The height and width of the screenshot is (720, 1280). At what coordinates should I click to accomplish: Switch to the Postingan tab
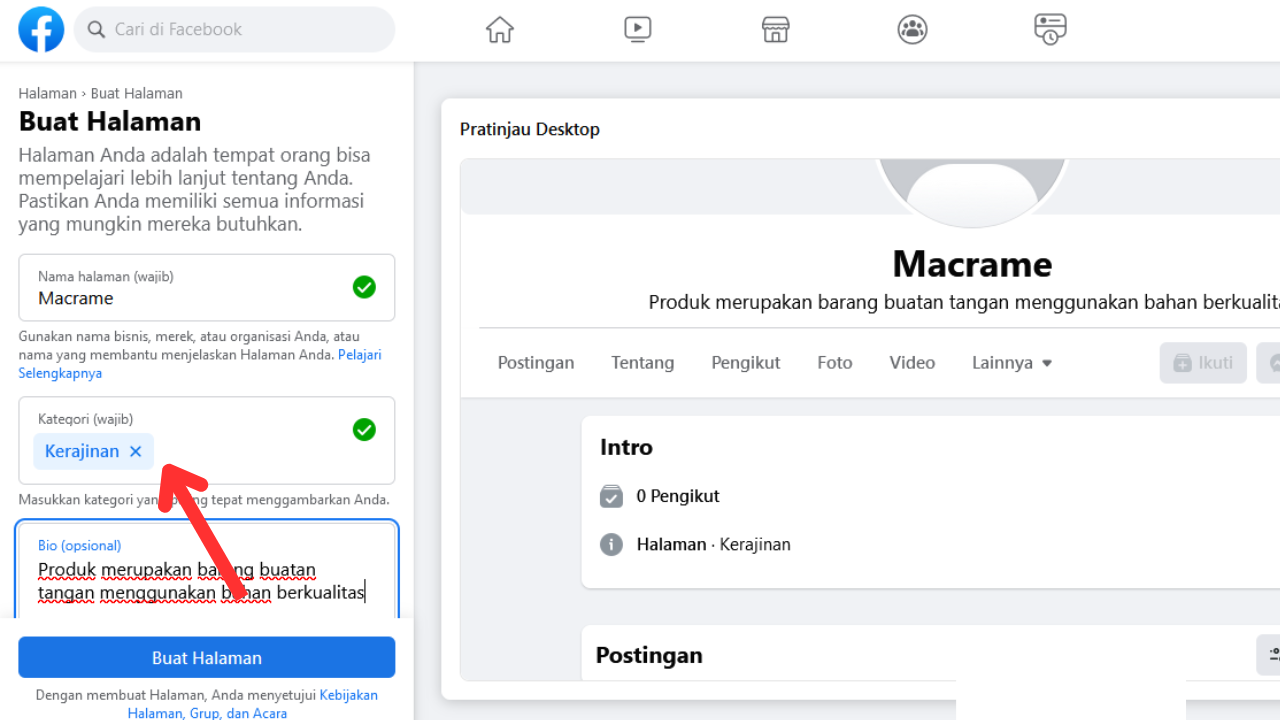pyautogui.click(x=536, y=363)
